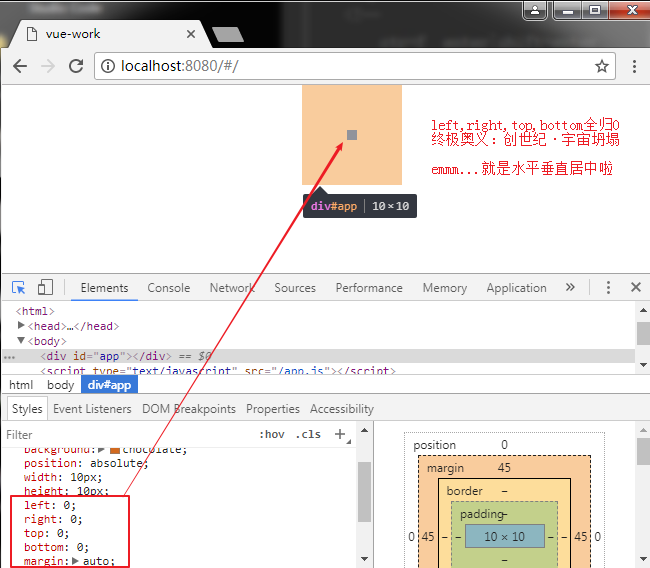This screenshot has height=568, width=650.
Task: Click body in the breadcrumb bar
Action: (61, 385)
